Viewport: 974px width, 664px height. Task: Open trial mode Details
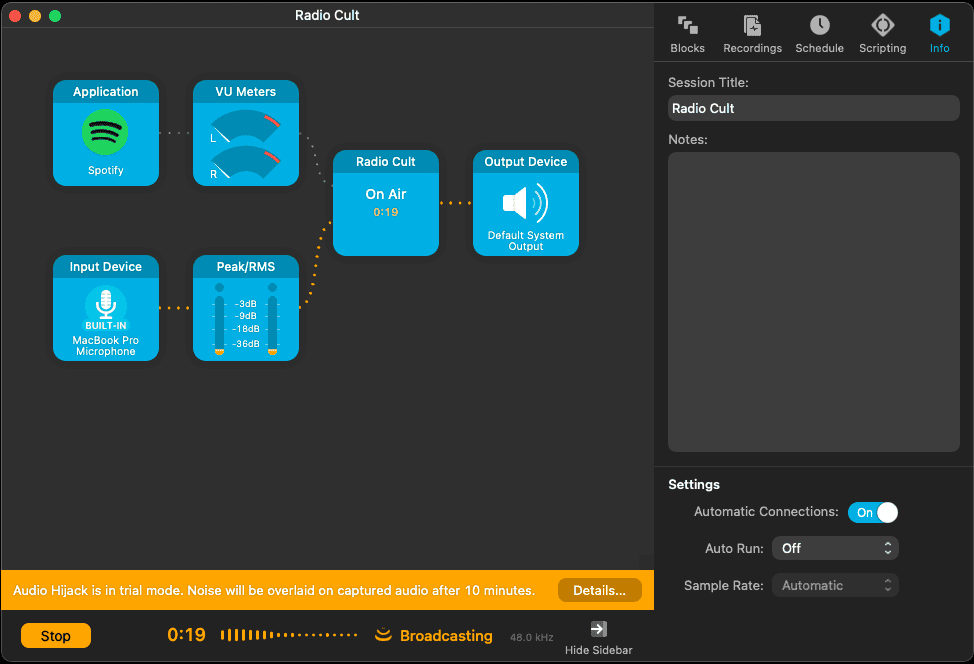click(x=599, y=590)
